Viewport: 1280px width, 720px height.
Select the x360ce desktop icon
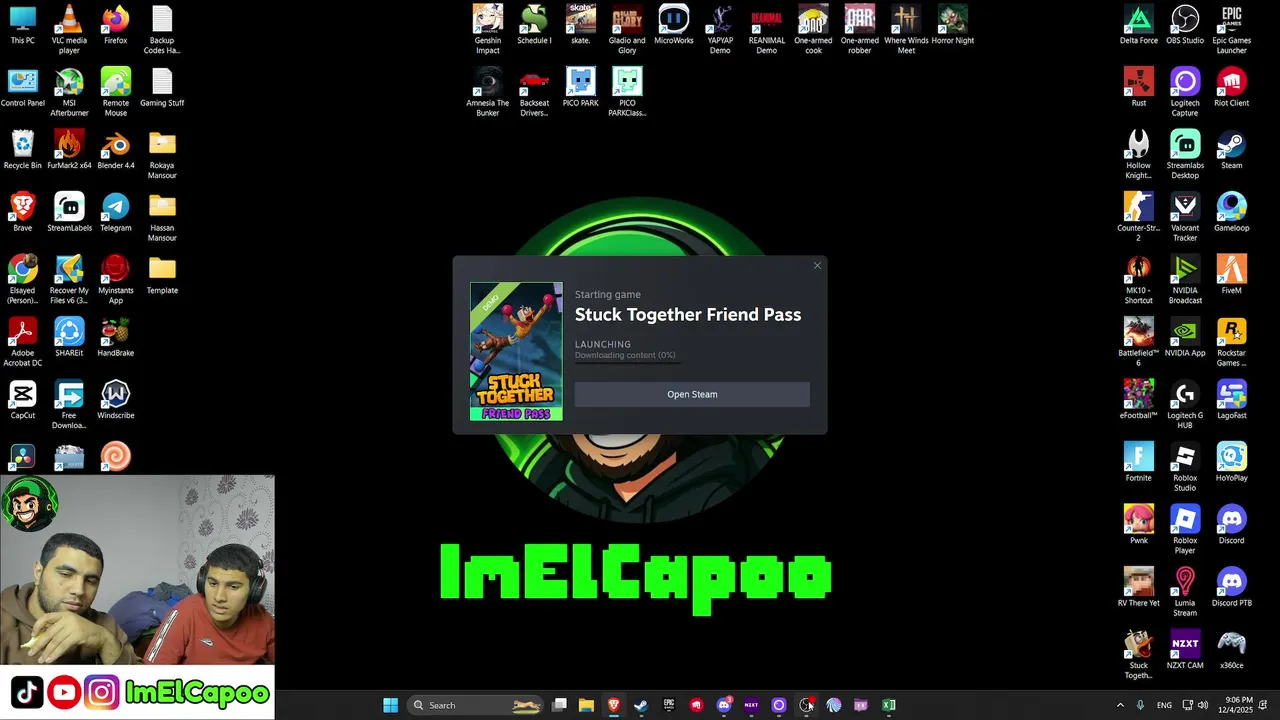pos(1232,650)
